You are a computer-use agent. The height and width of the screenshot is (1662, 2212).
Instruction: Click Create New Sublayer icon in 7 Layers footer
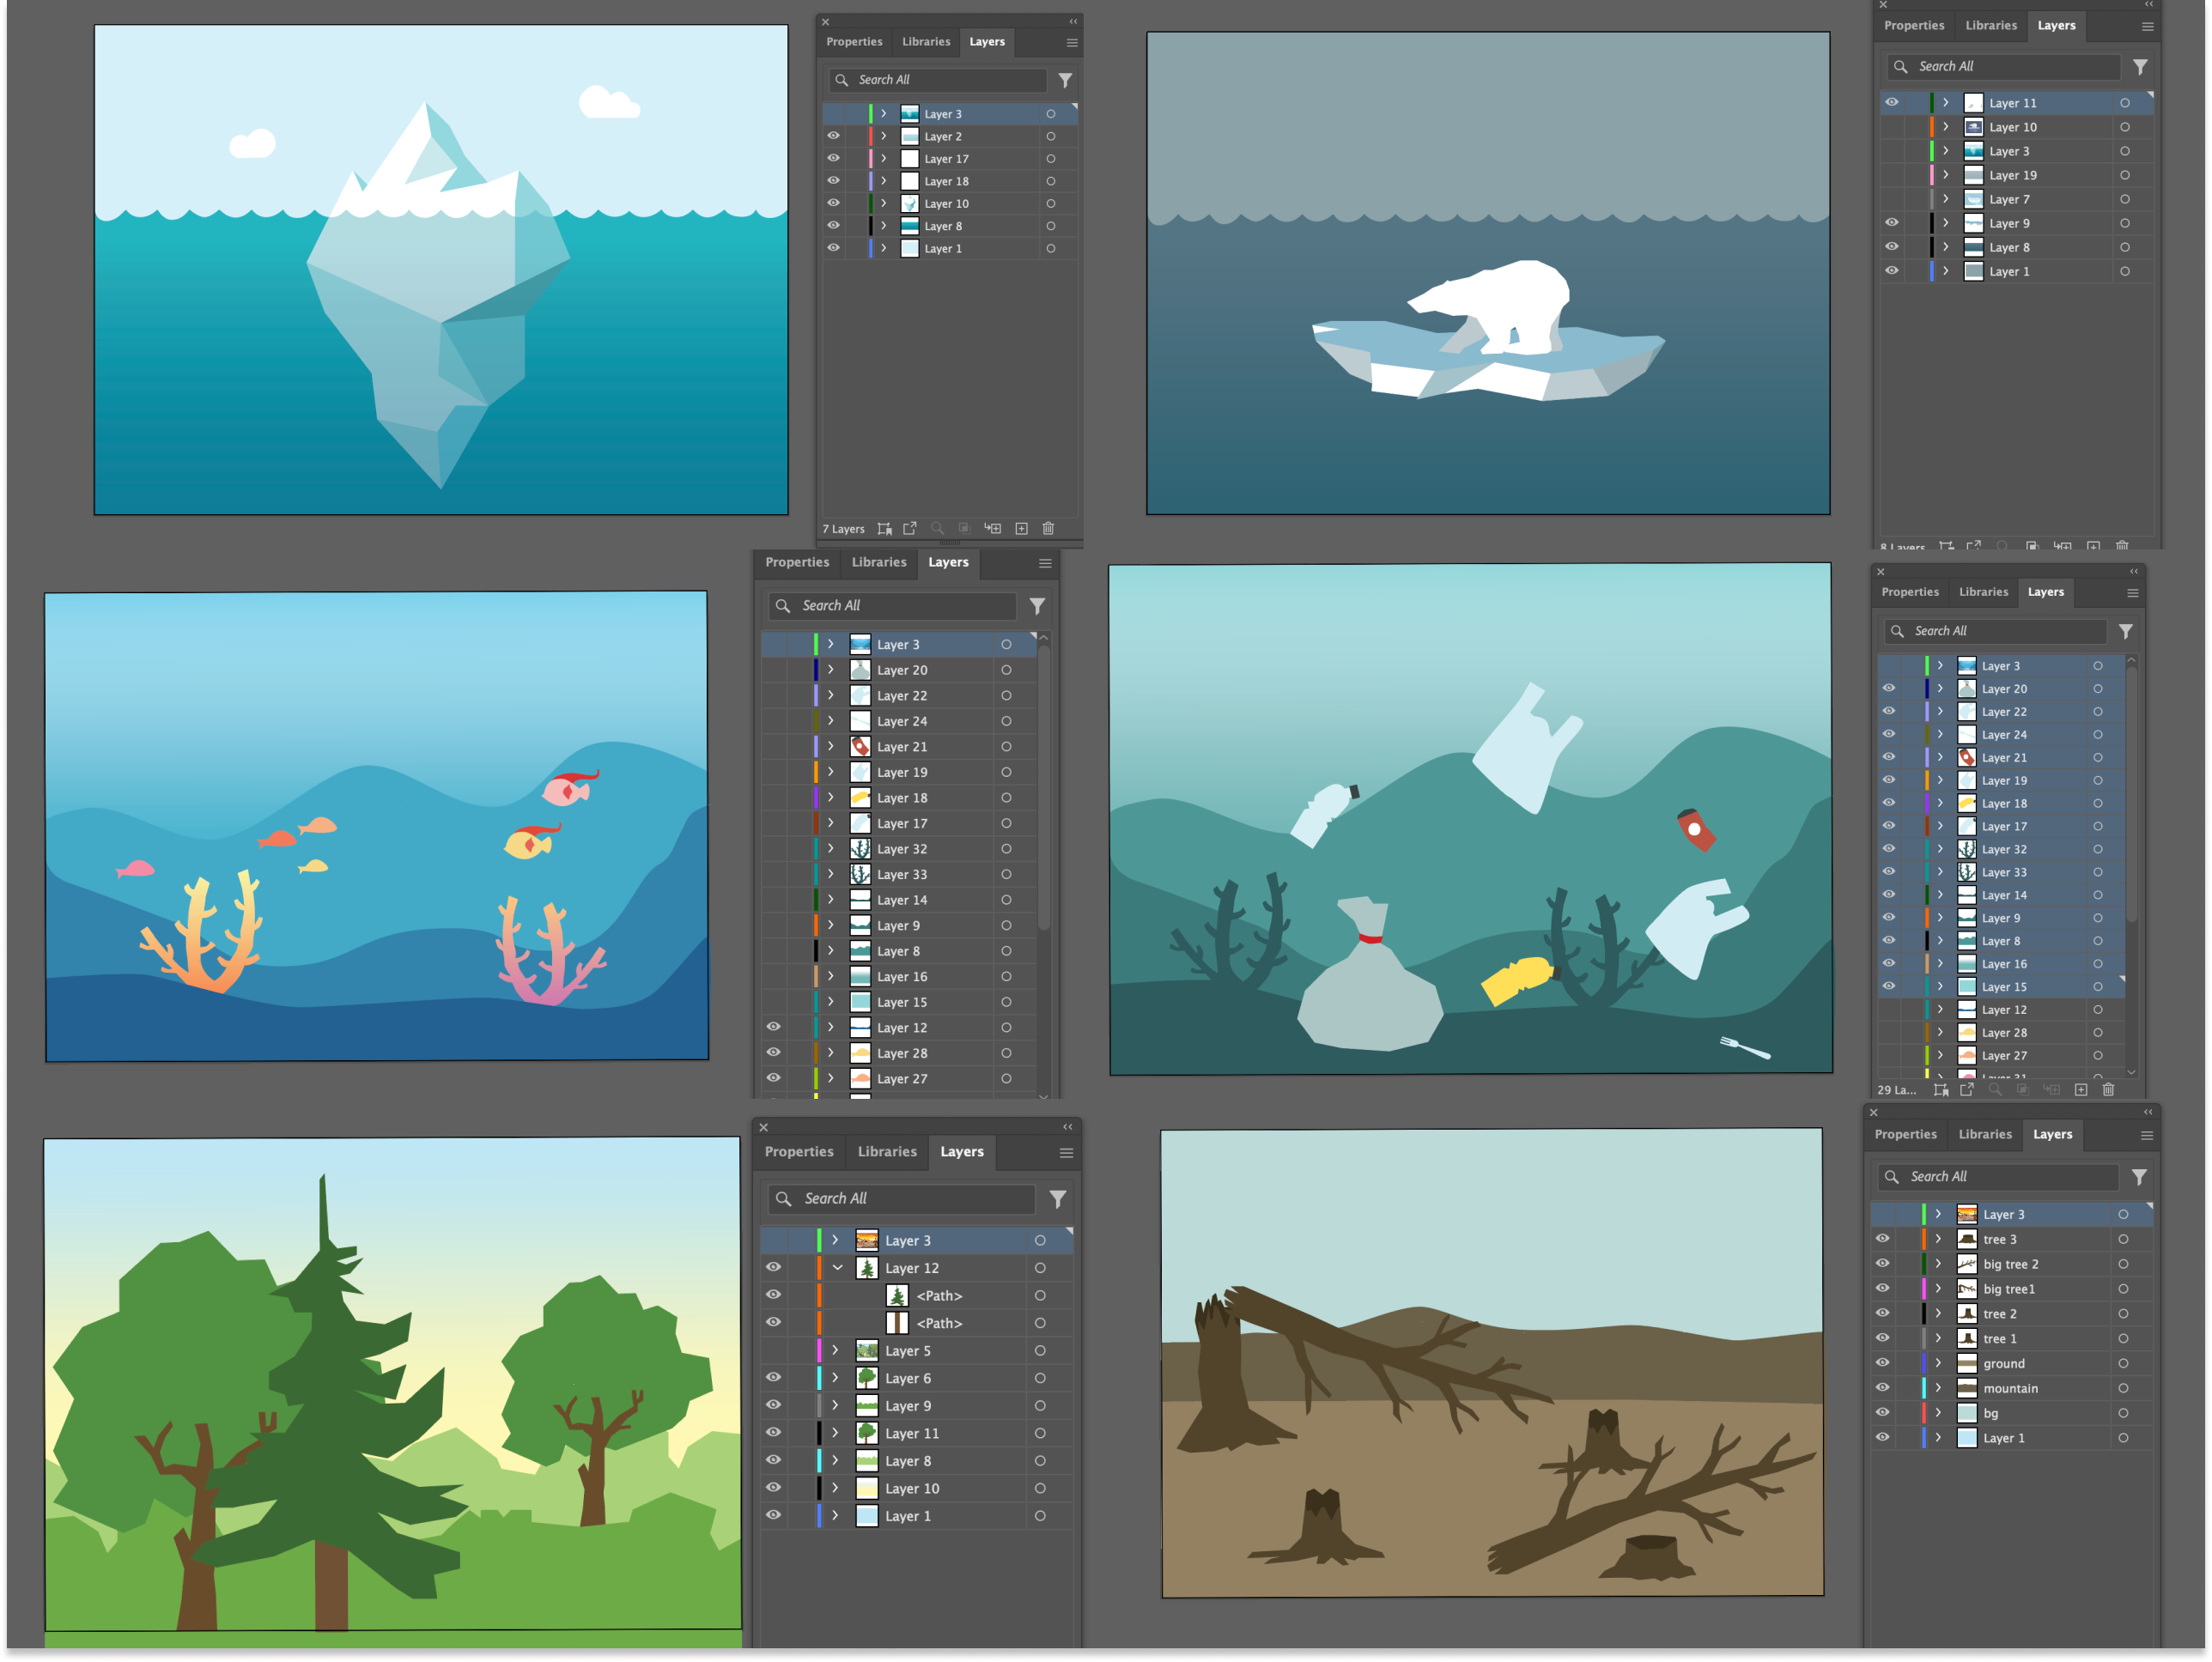[992, 528]
